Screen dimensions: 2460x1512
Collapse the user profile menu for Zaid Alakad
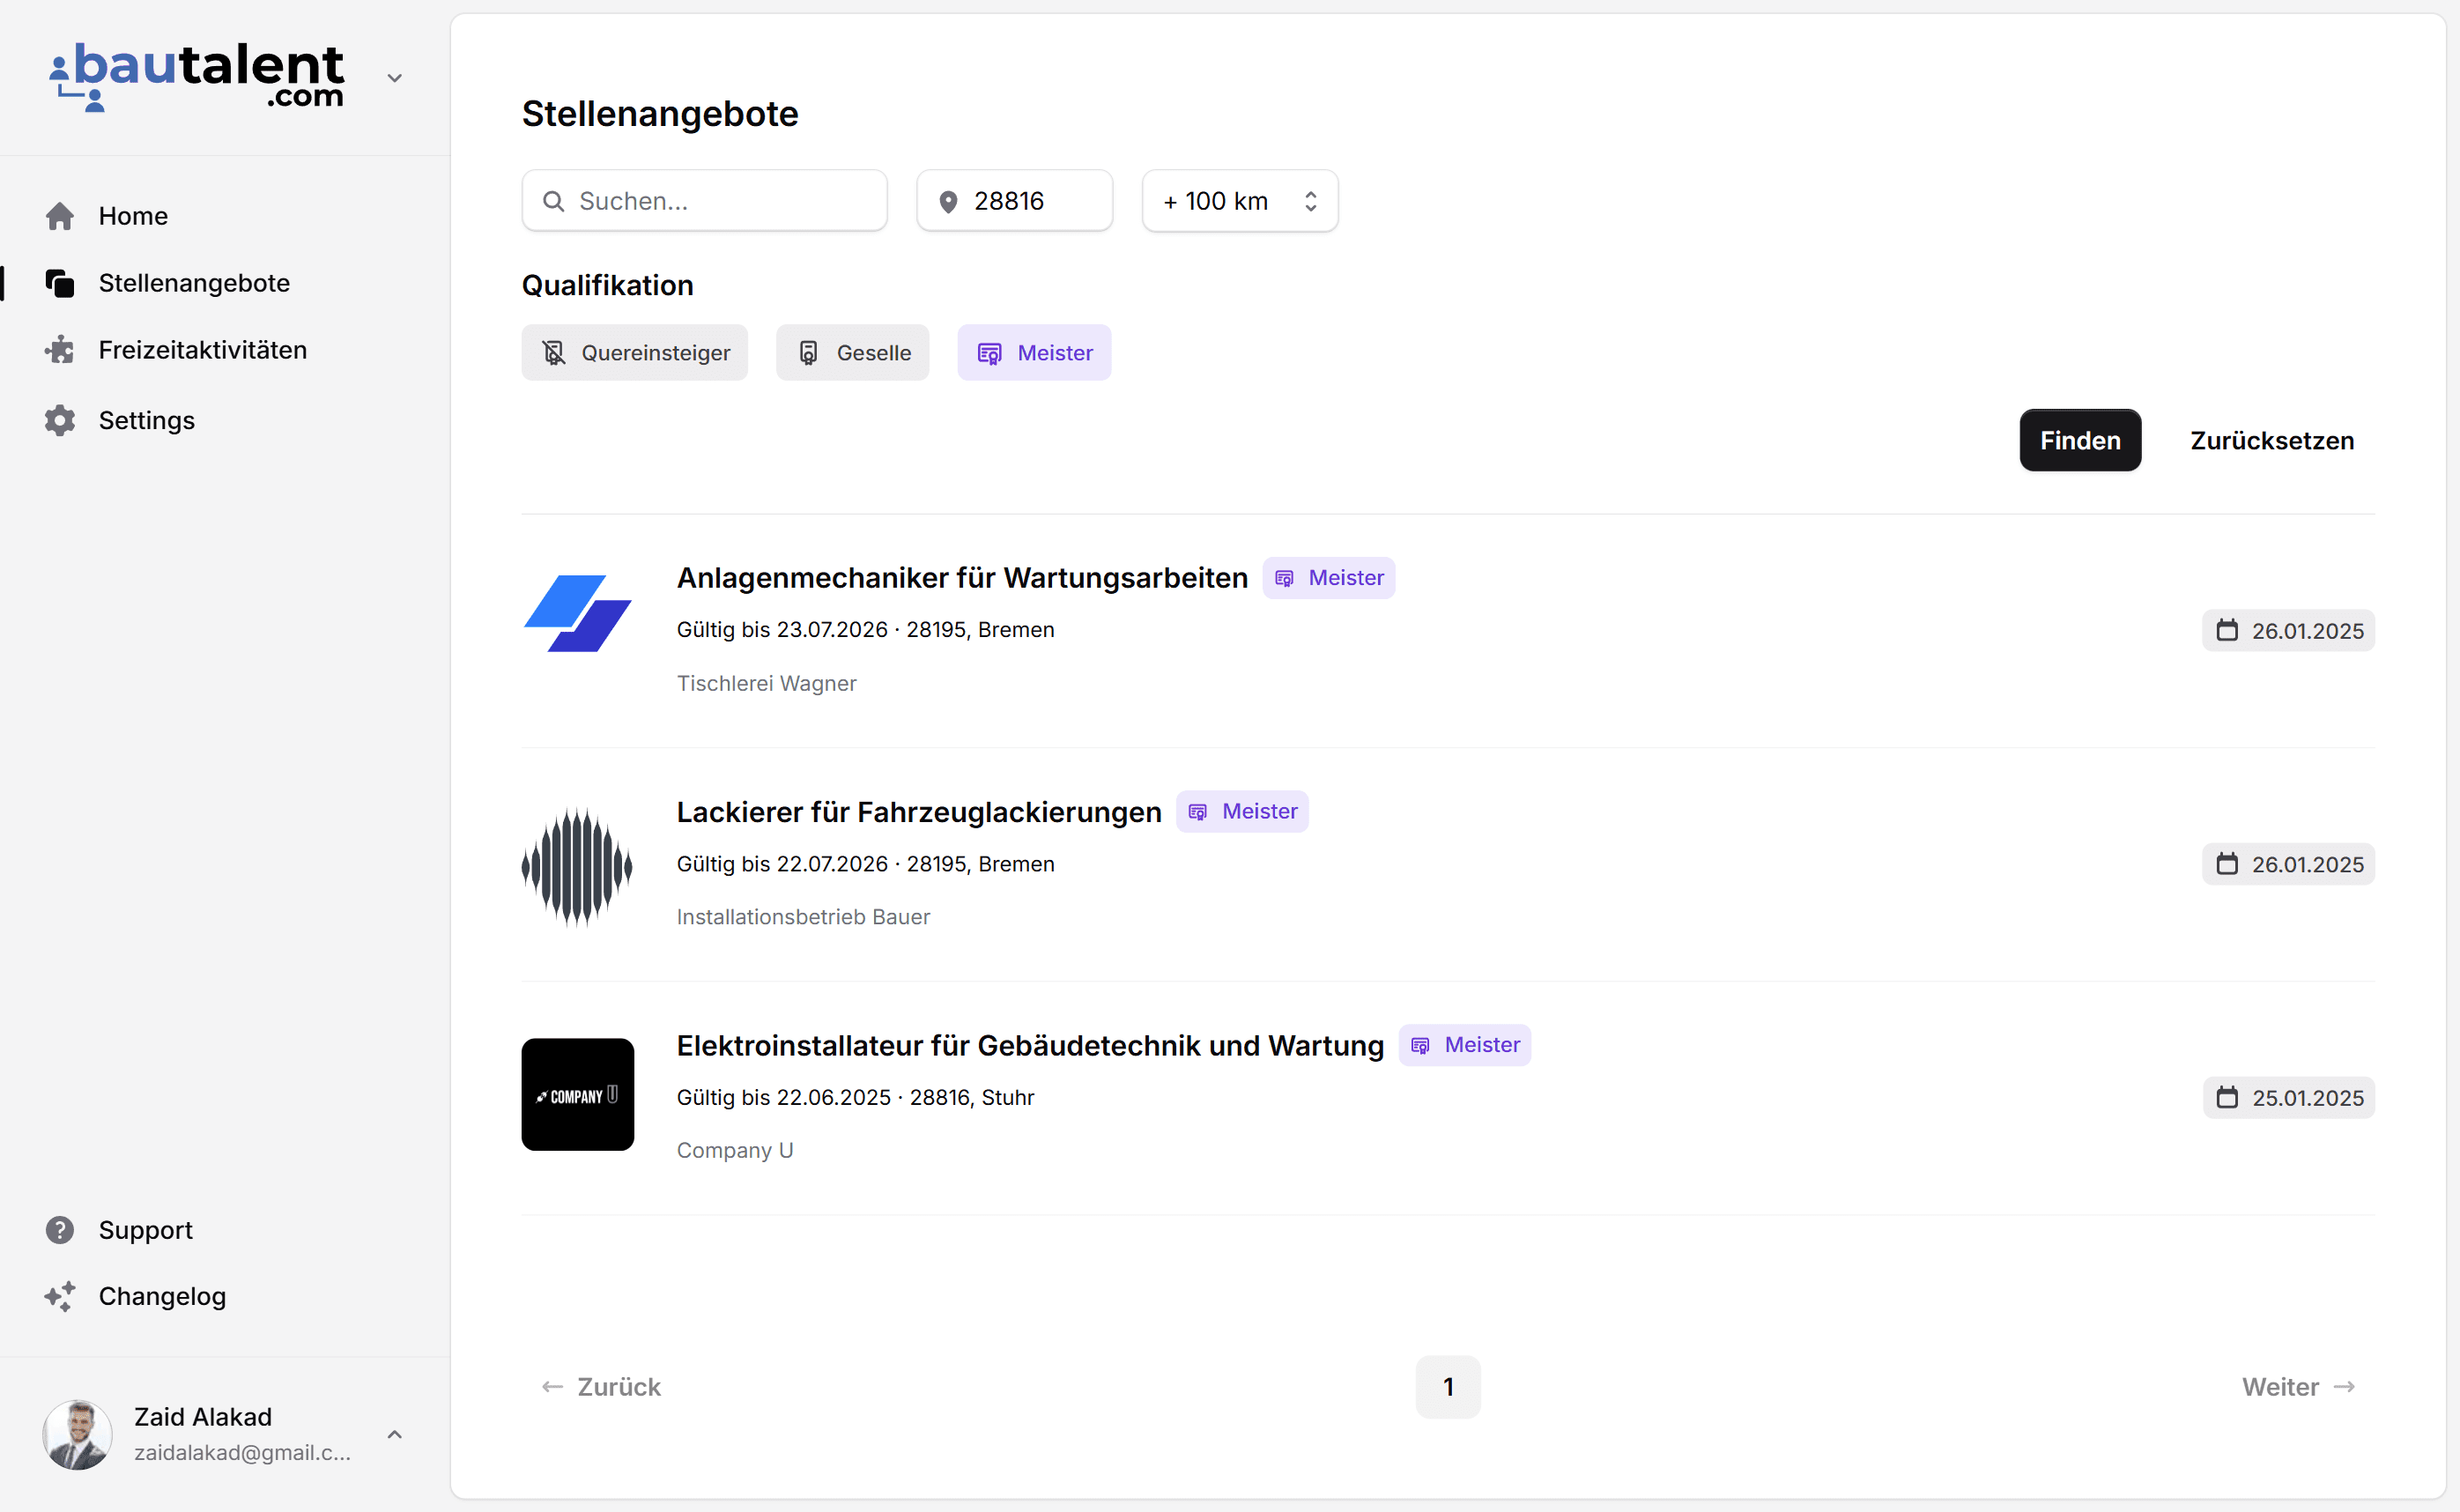pyautogui.click(x=394, y=1434)
